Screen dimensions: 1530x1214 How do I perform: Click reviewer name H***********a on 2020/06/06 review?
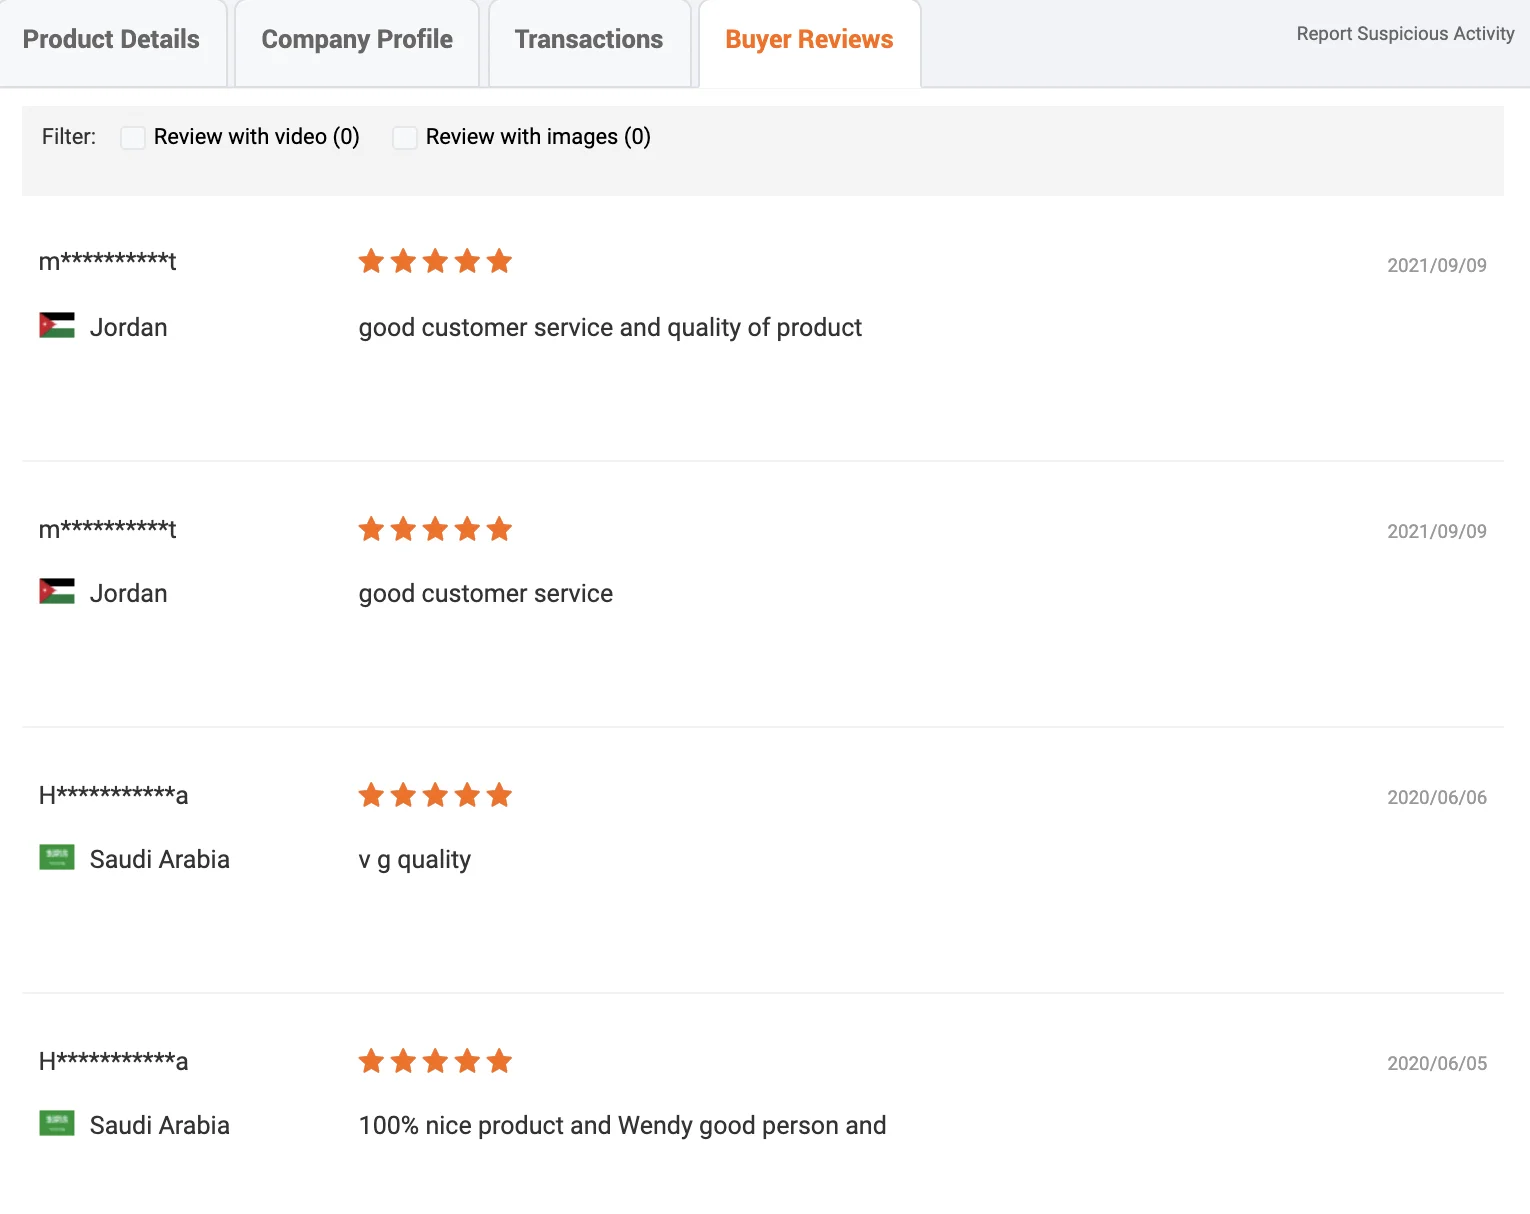tap(113, 795)
